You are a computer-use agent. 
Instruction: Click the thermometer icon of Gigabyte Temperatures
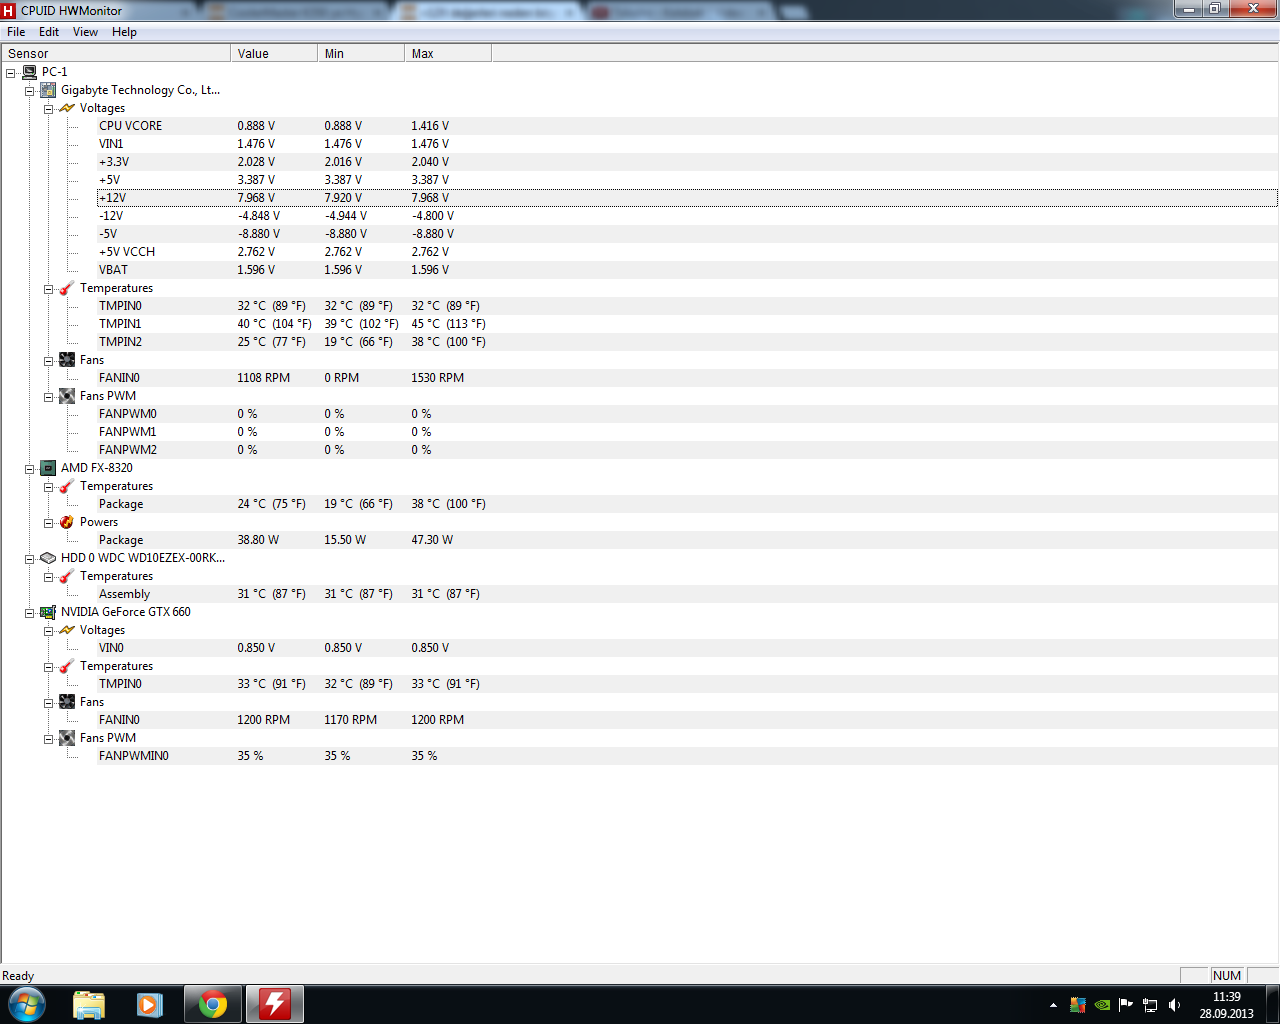(67, 288)
